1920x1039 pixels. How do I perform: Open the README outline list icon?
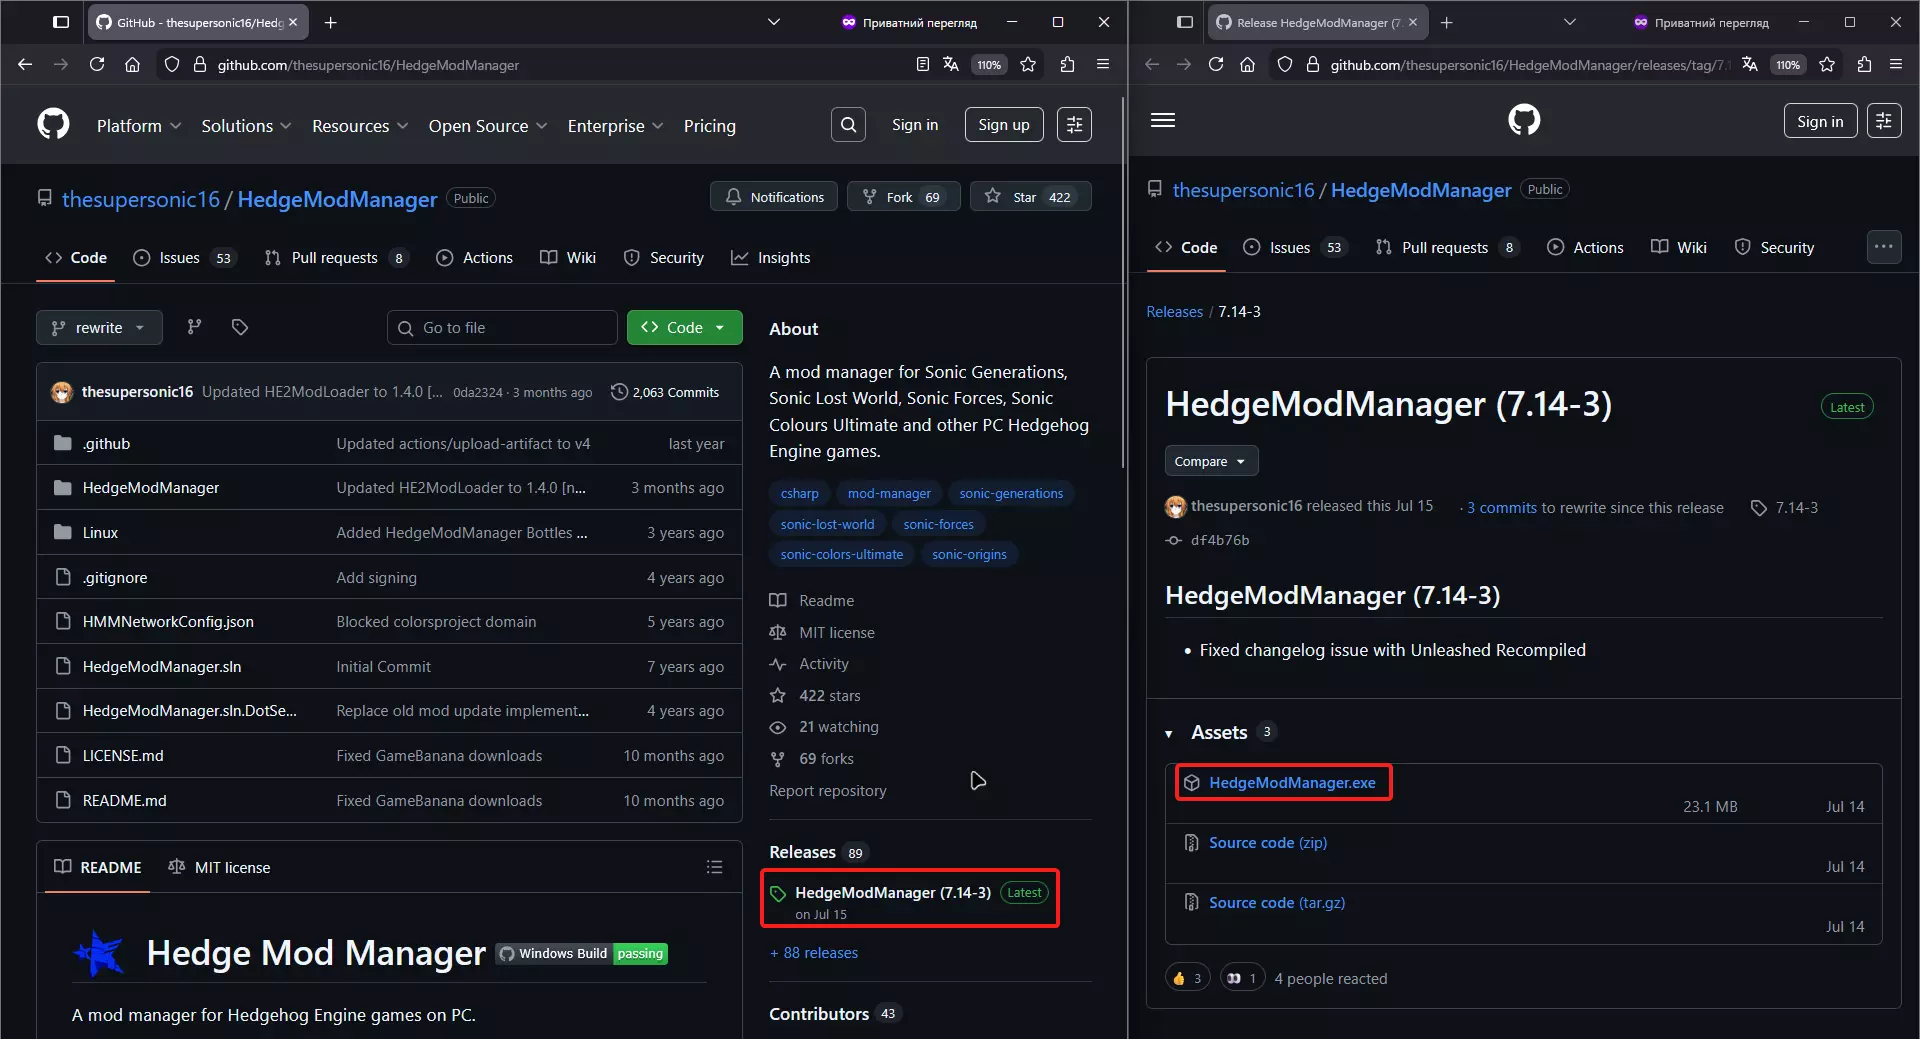point(714,867)
